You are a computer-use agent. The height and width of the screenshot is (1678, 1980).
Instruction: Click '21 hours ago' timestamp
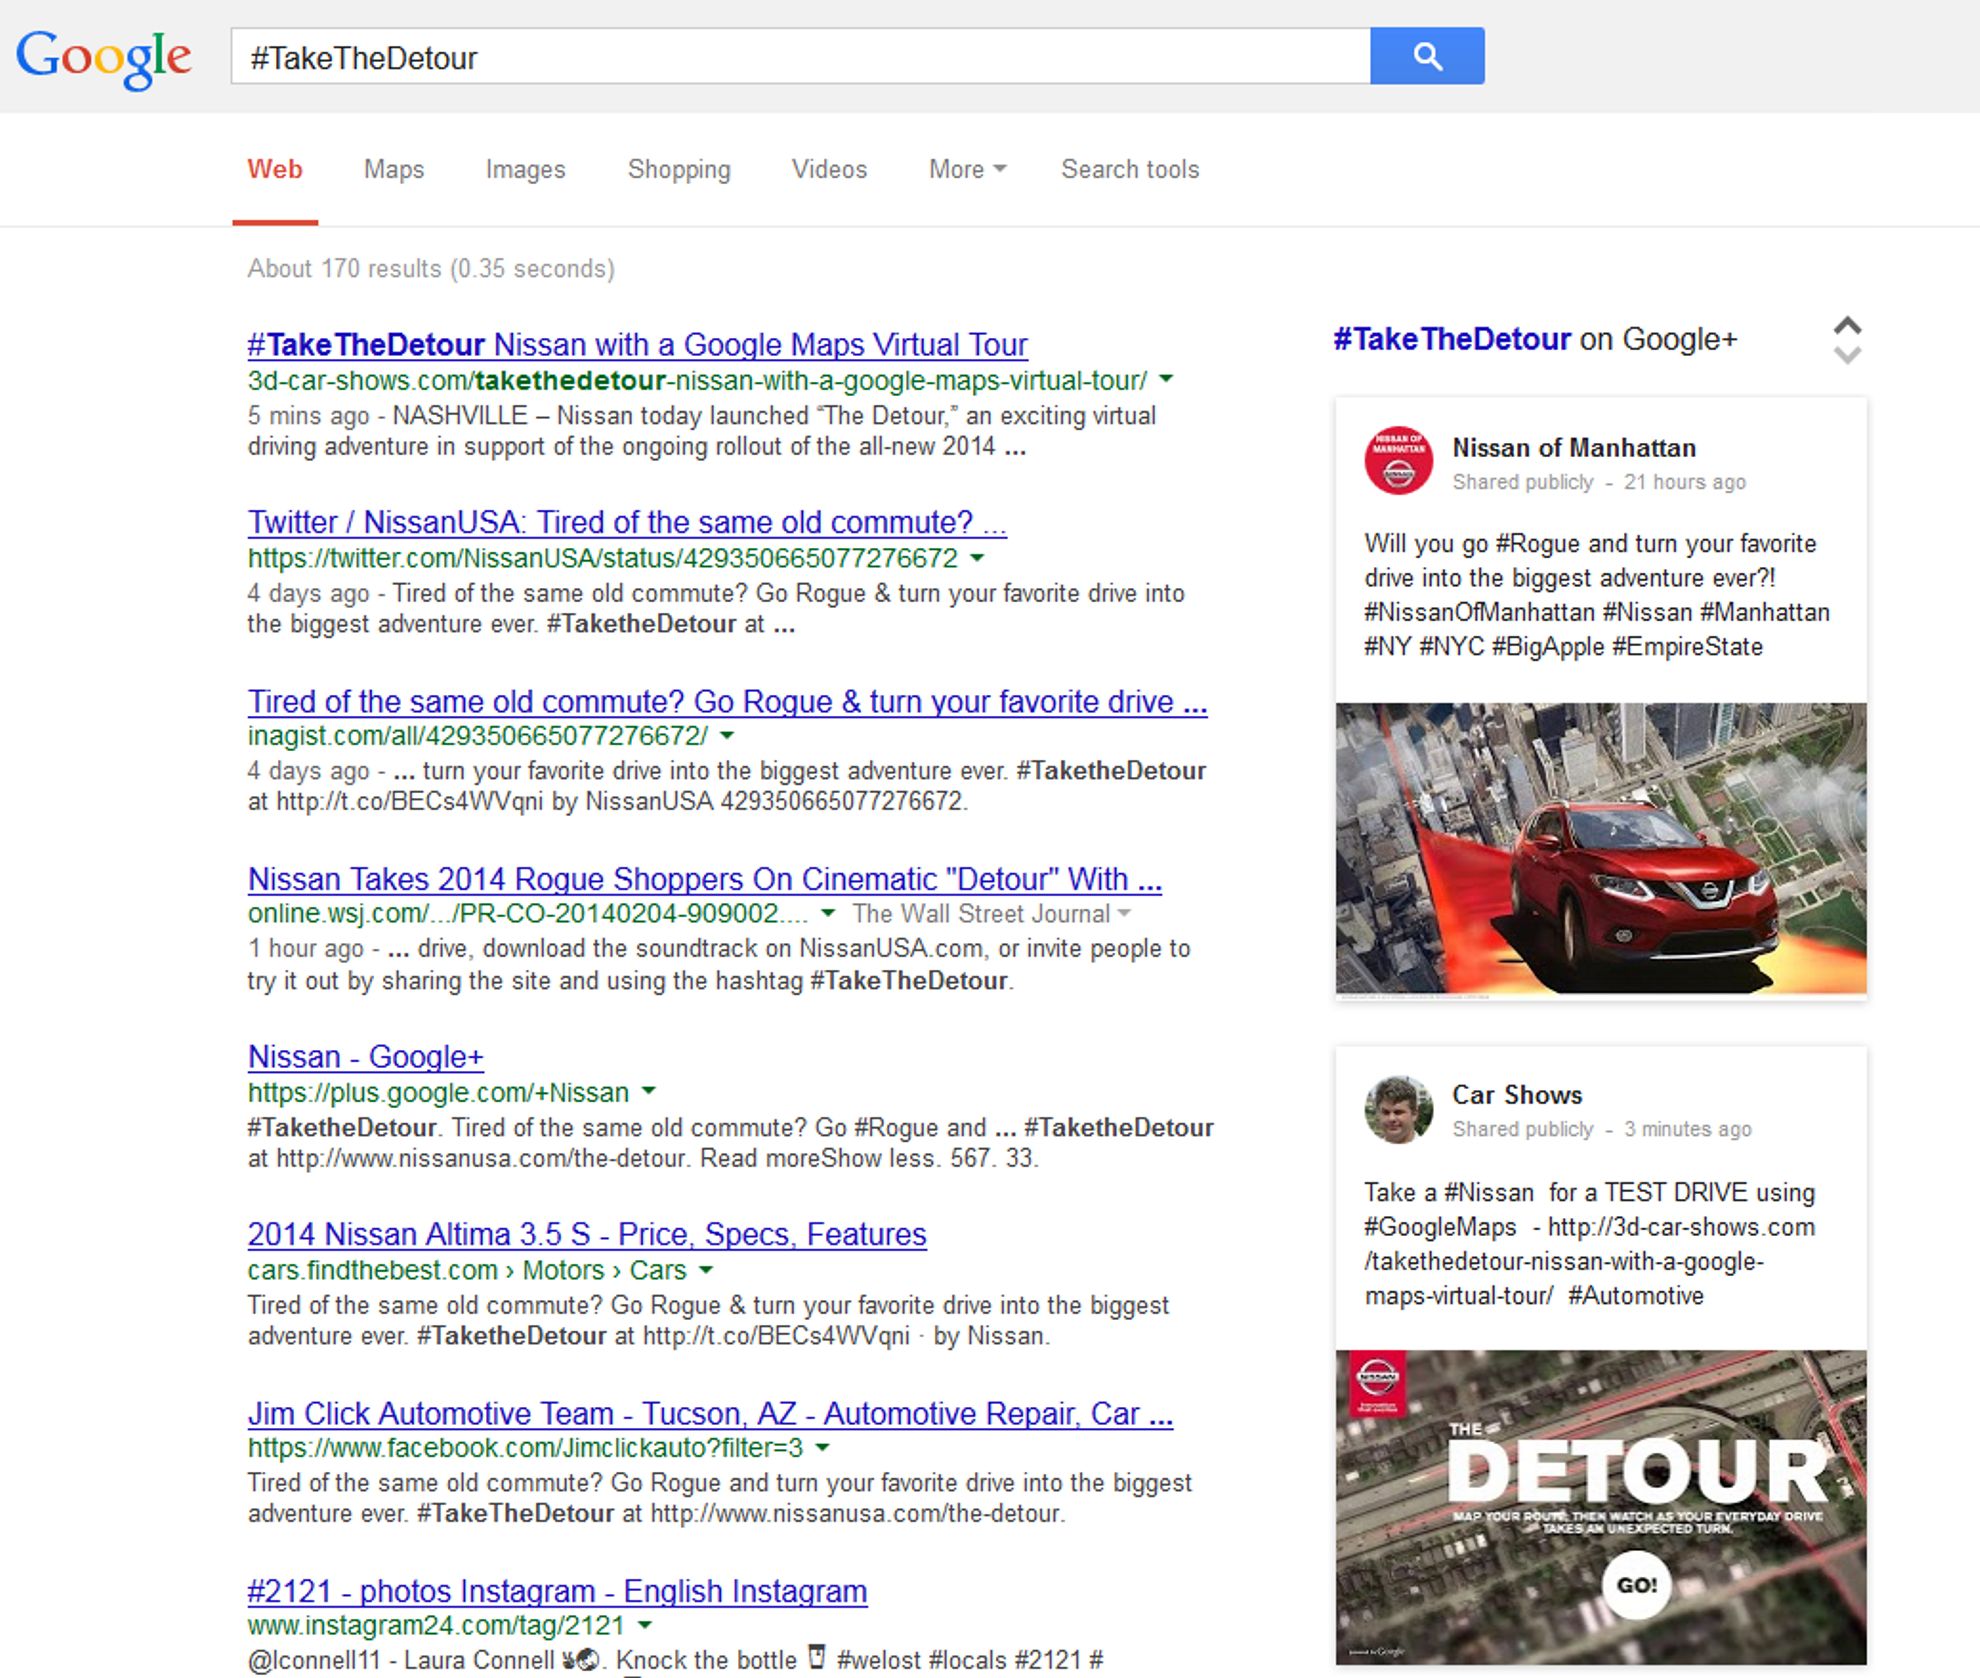(x=1685, y=482)
